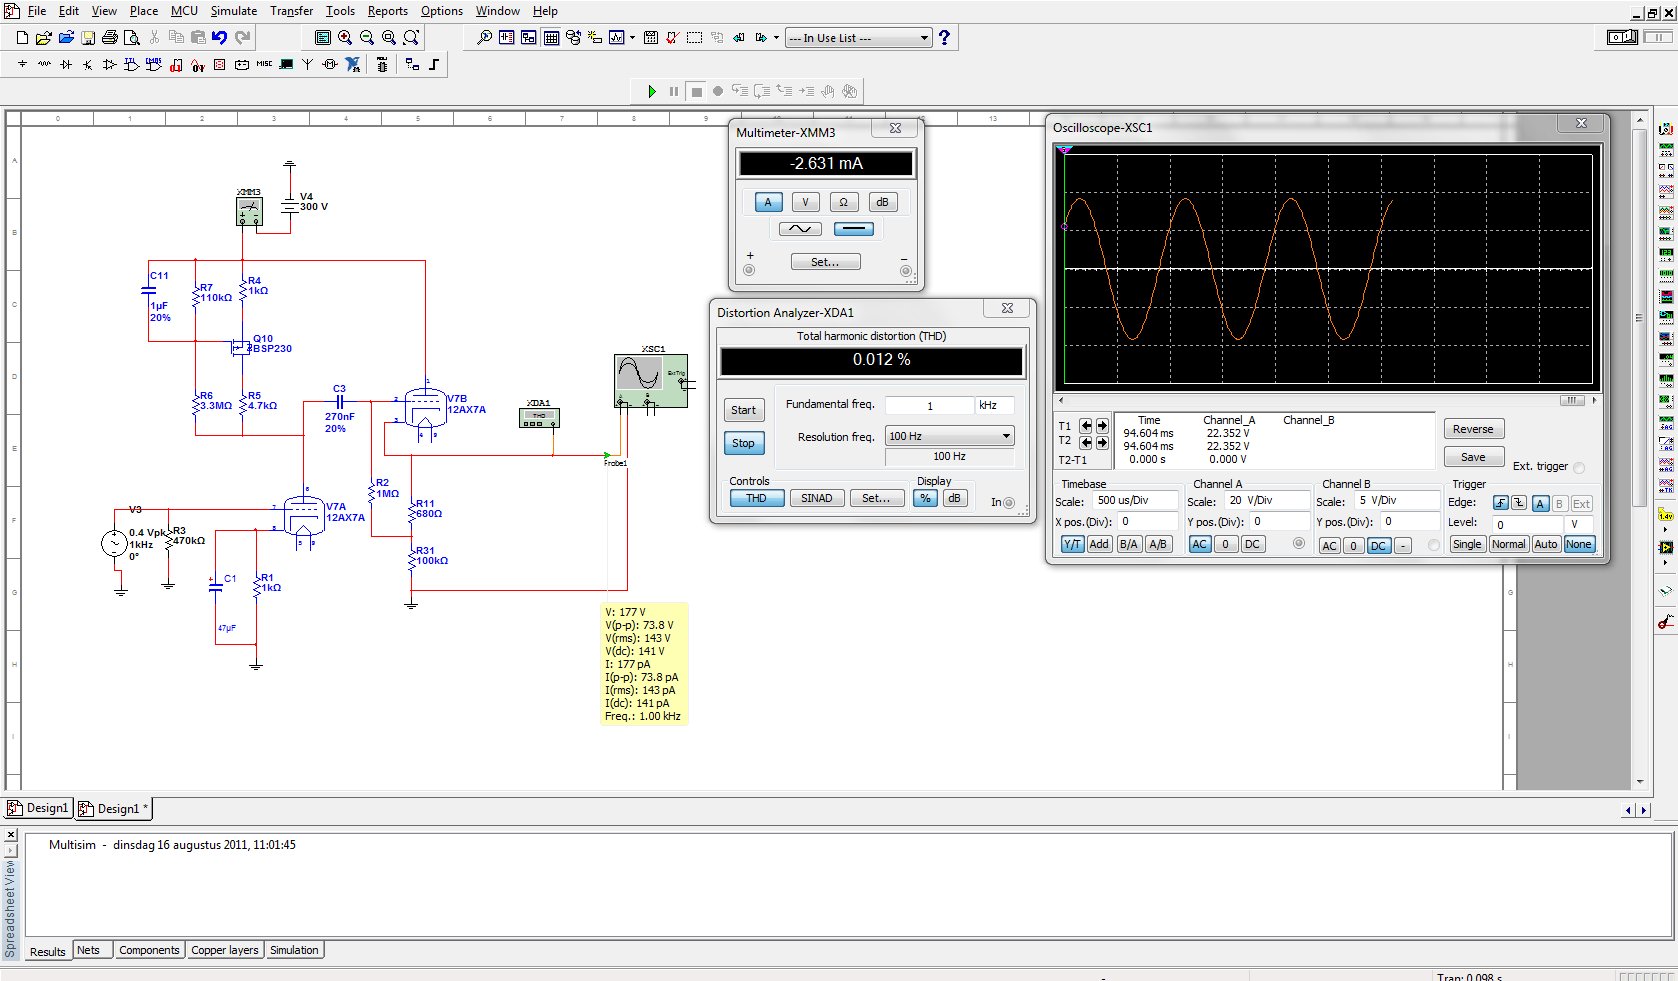The height and width of the screenshot is (981, 1678).
Task: Select voltmeter mode V on Multimeter
Action: 805,202
